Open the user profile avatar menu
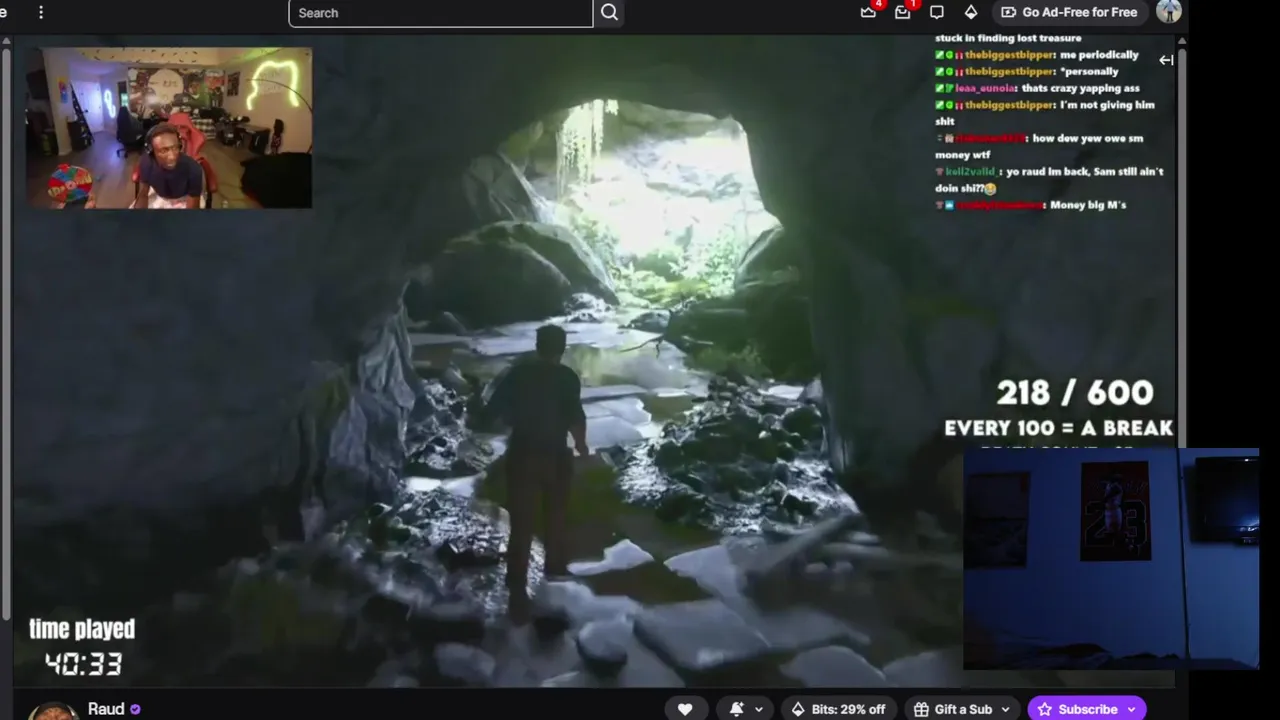The width and height of the screenshot is (1280, 720). click(1168, 11)
